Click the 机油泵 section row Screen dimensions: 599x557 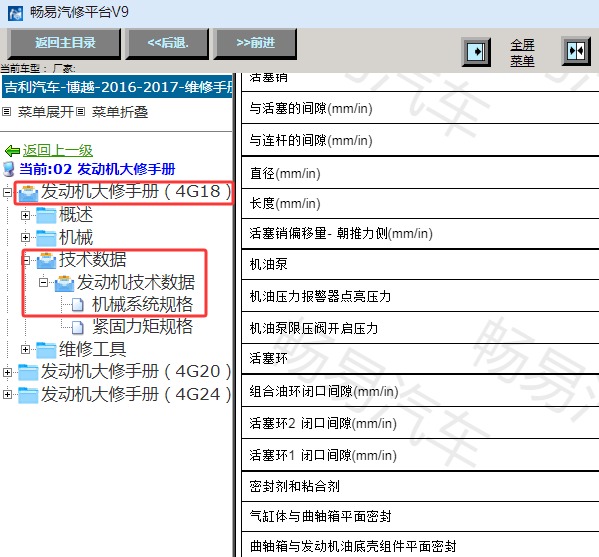click(420, 264)
